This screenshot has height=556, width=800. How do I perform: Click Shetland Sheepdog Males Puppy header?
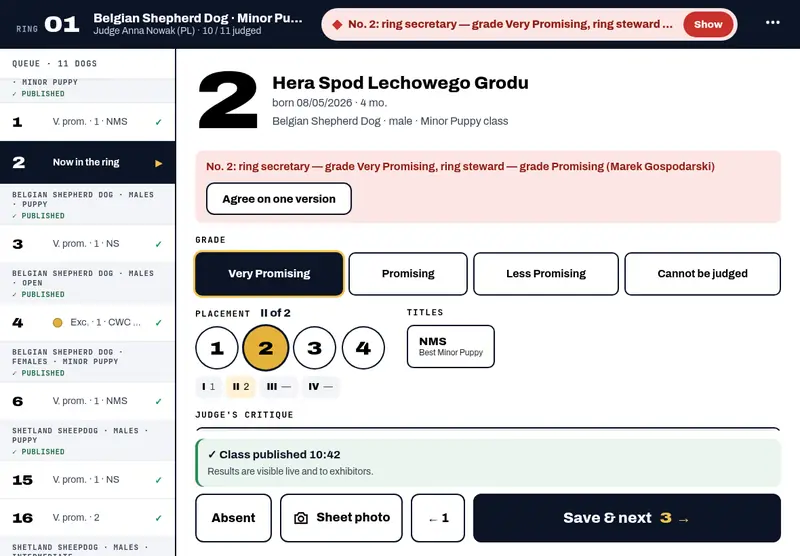point(88,441)
